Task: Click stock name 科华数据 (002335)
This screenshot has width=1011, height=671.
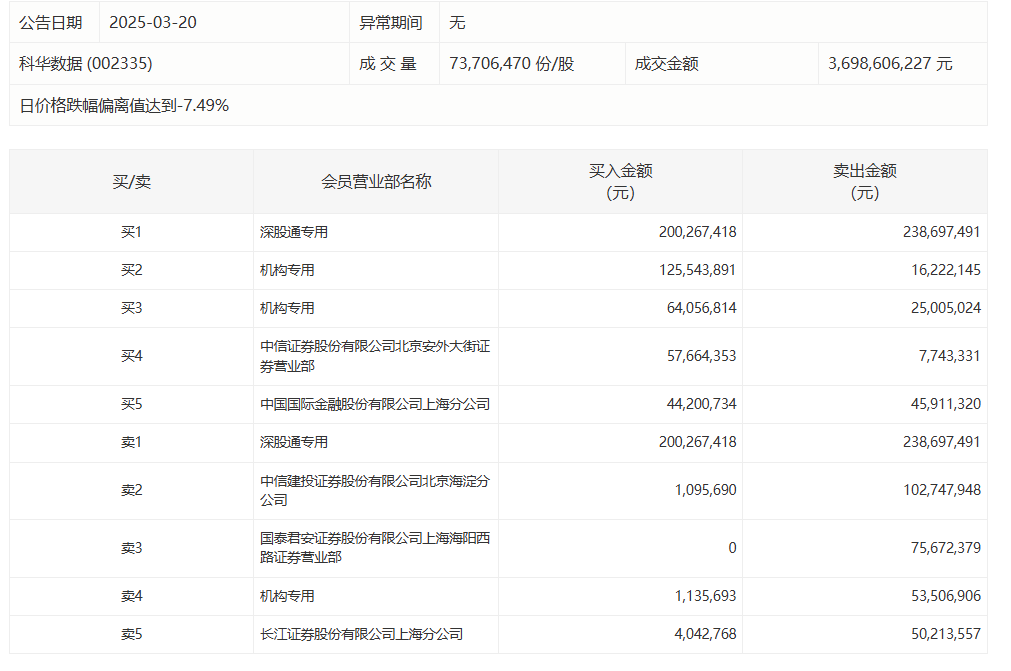Action: [x=86, y=63]
